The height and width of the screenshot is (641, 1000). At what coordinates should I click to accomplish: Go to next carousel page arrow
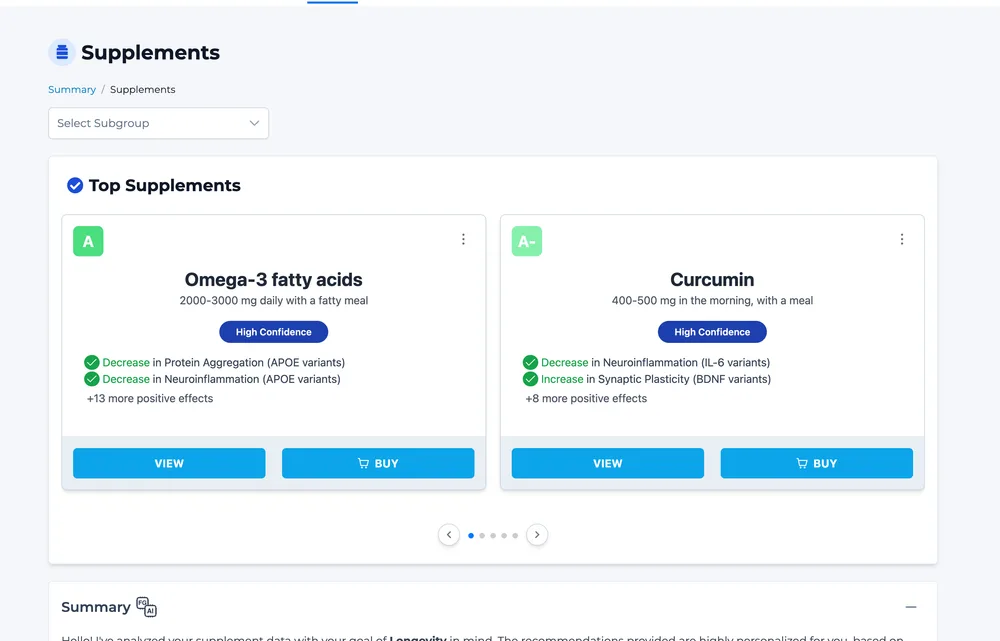coord(537,534)
